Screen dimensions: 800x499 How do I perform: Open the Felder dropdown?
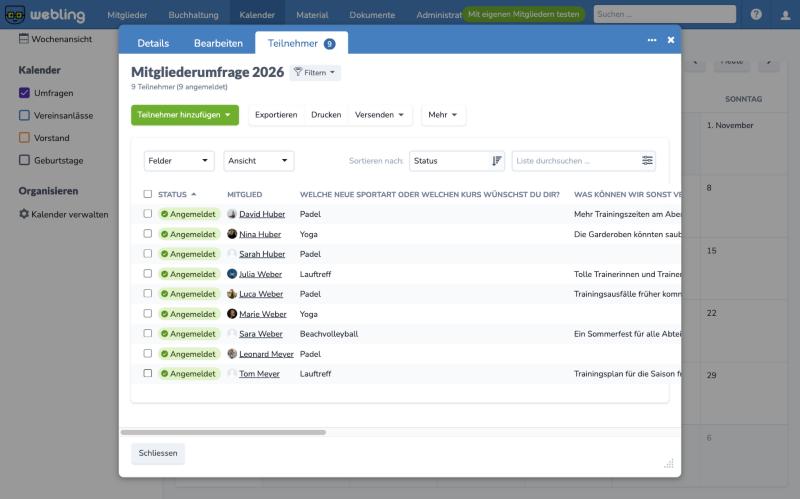tap(179, 161)
